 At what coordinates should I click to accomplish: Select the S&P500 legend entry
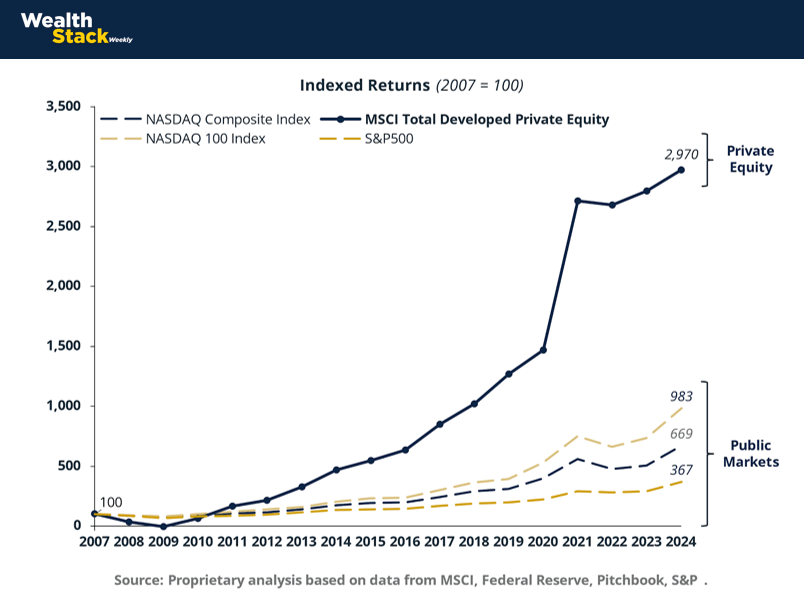(367, 139)
